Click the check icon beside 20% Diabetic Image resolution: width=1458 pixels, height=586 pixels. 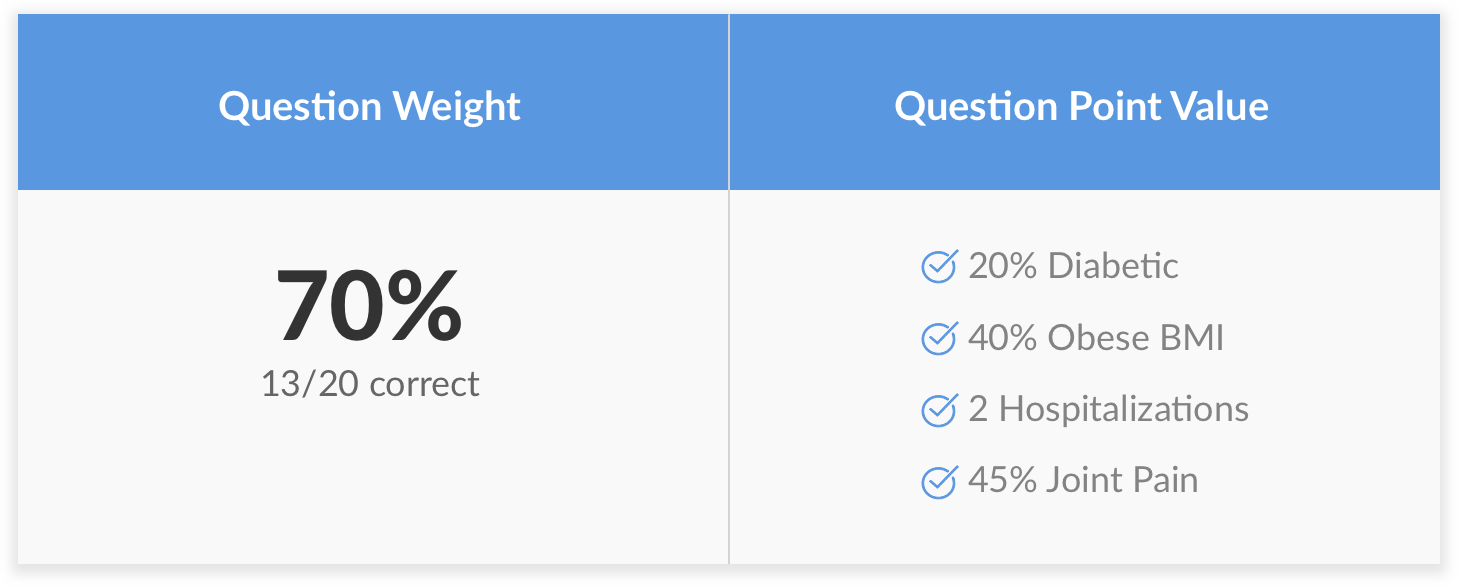(x=939, y=266)
